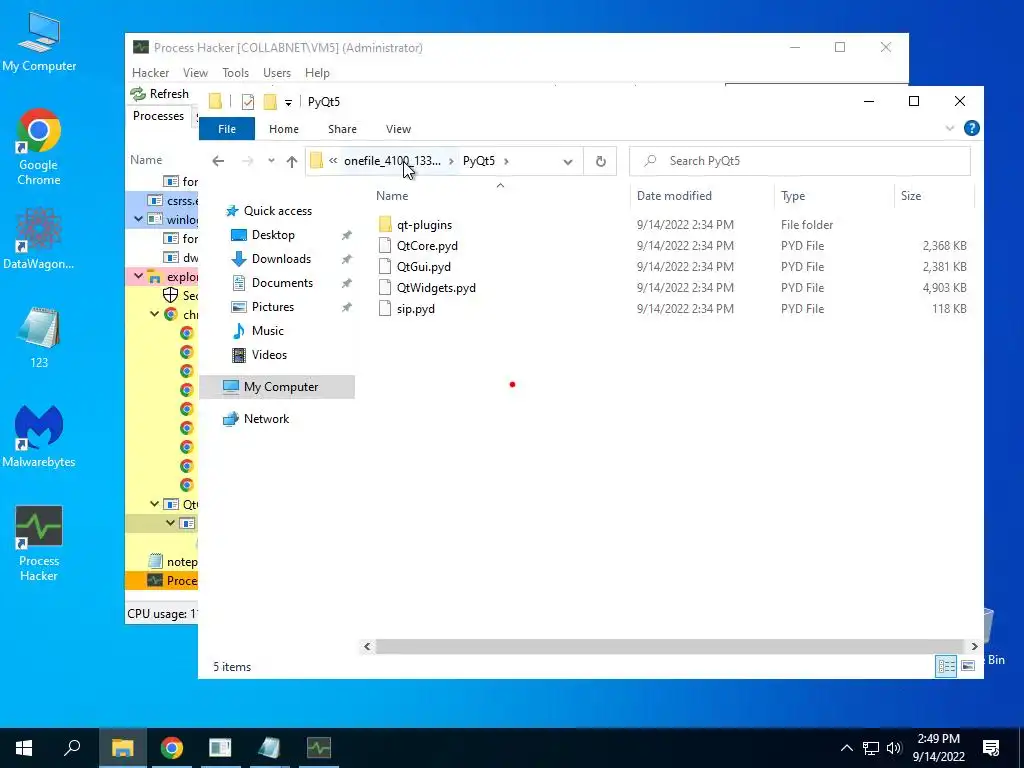This screenshot has height=768, width=1024.
Task: Open the 123 notepad desktop file
Action: coord(39,338)
